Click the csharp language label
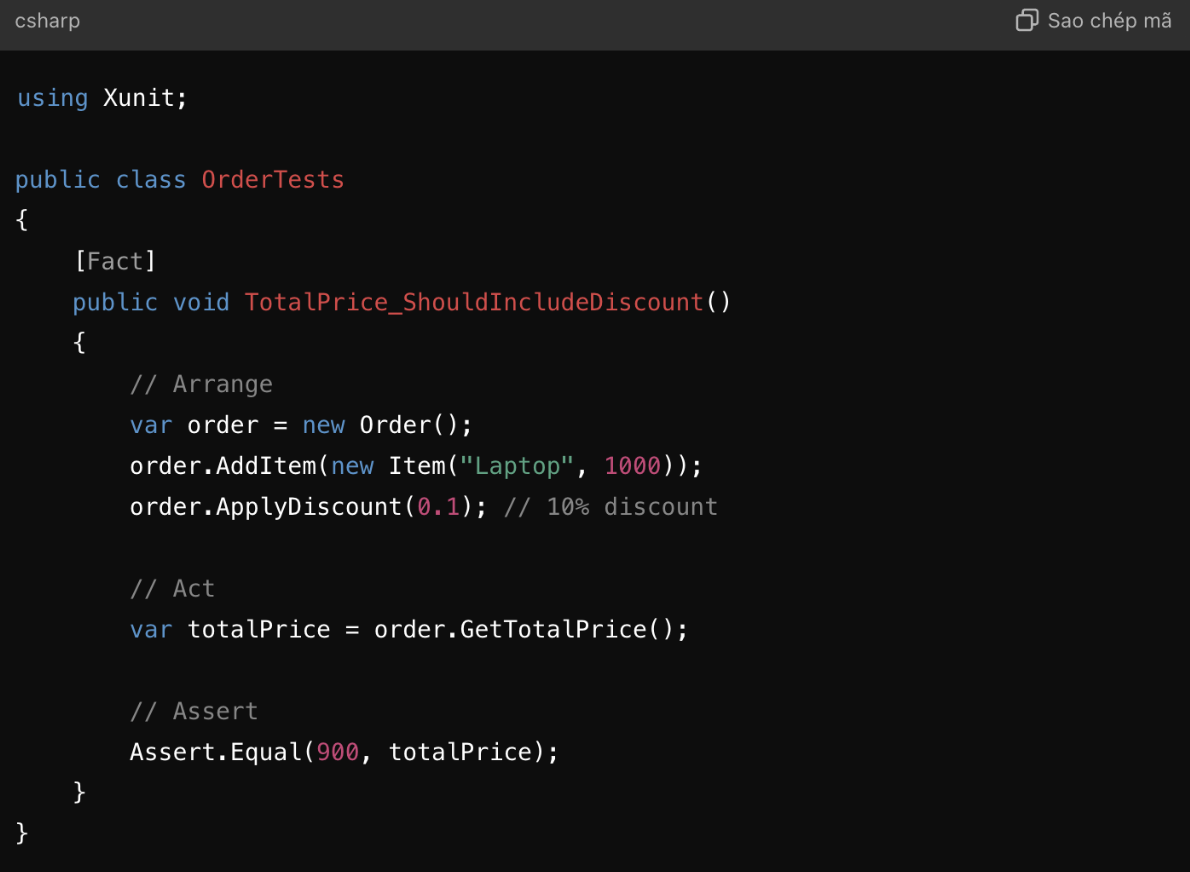The image size is (1190, 872). coord(47,20)
